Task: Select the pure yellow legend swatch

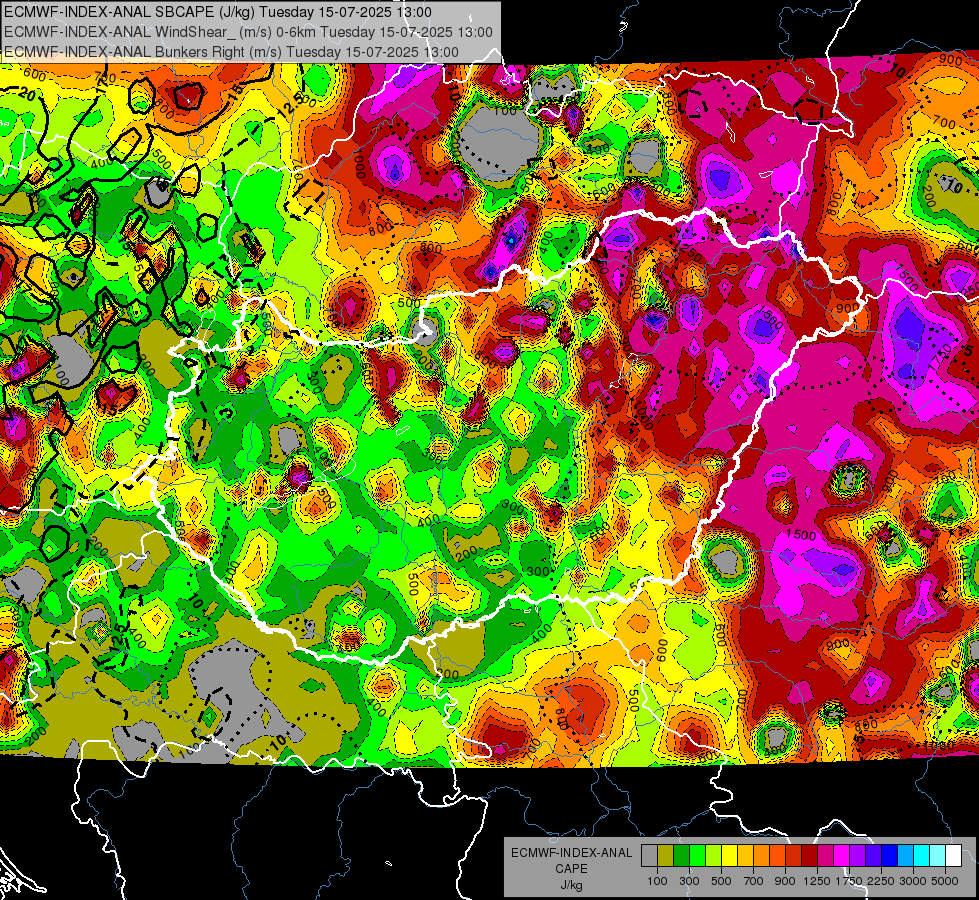Action: click(729, 855)
